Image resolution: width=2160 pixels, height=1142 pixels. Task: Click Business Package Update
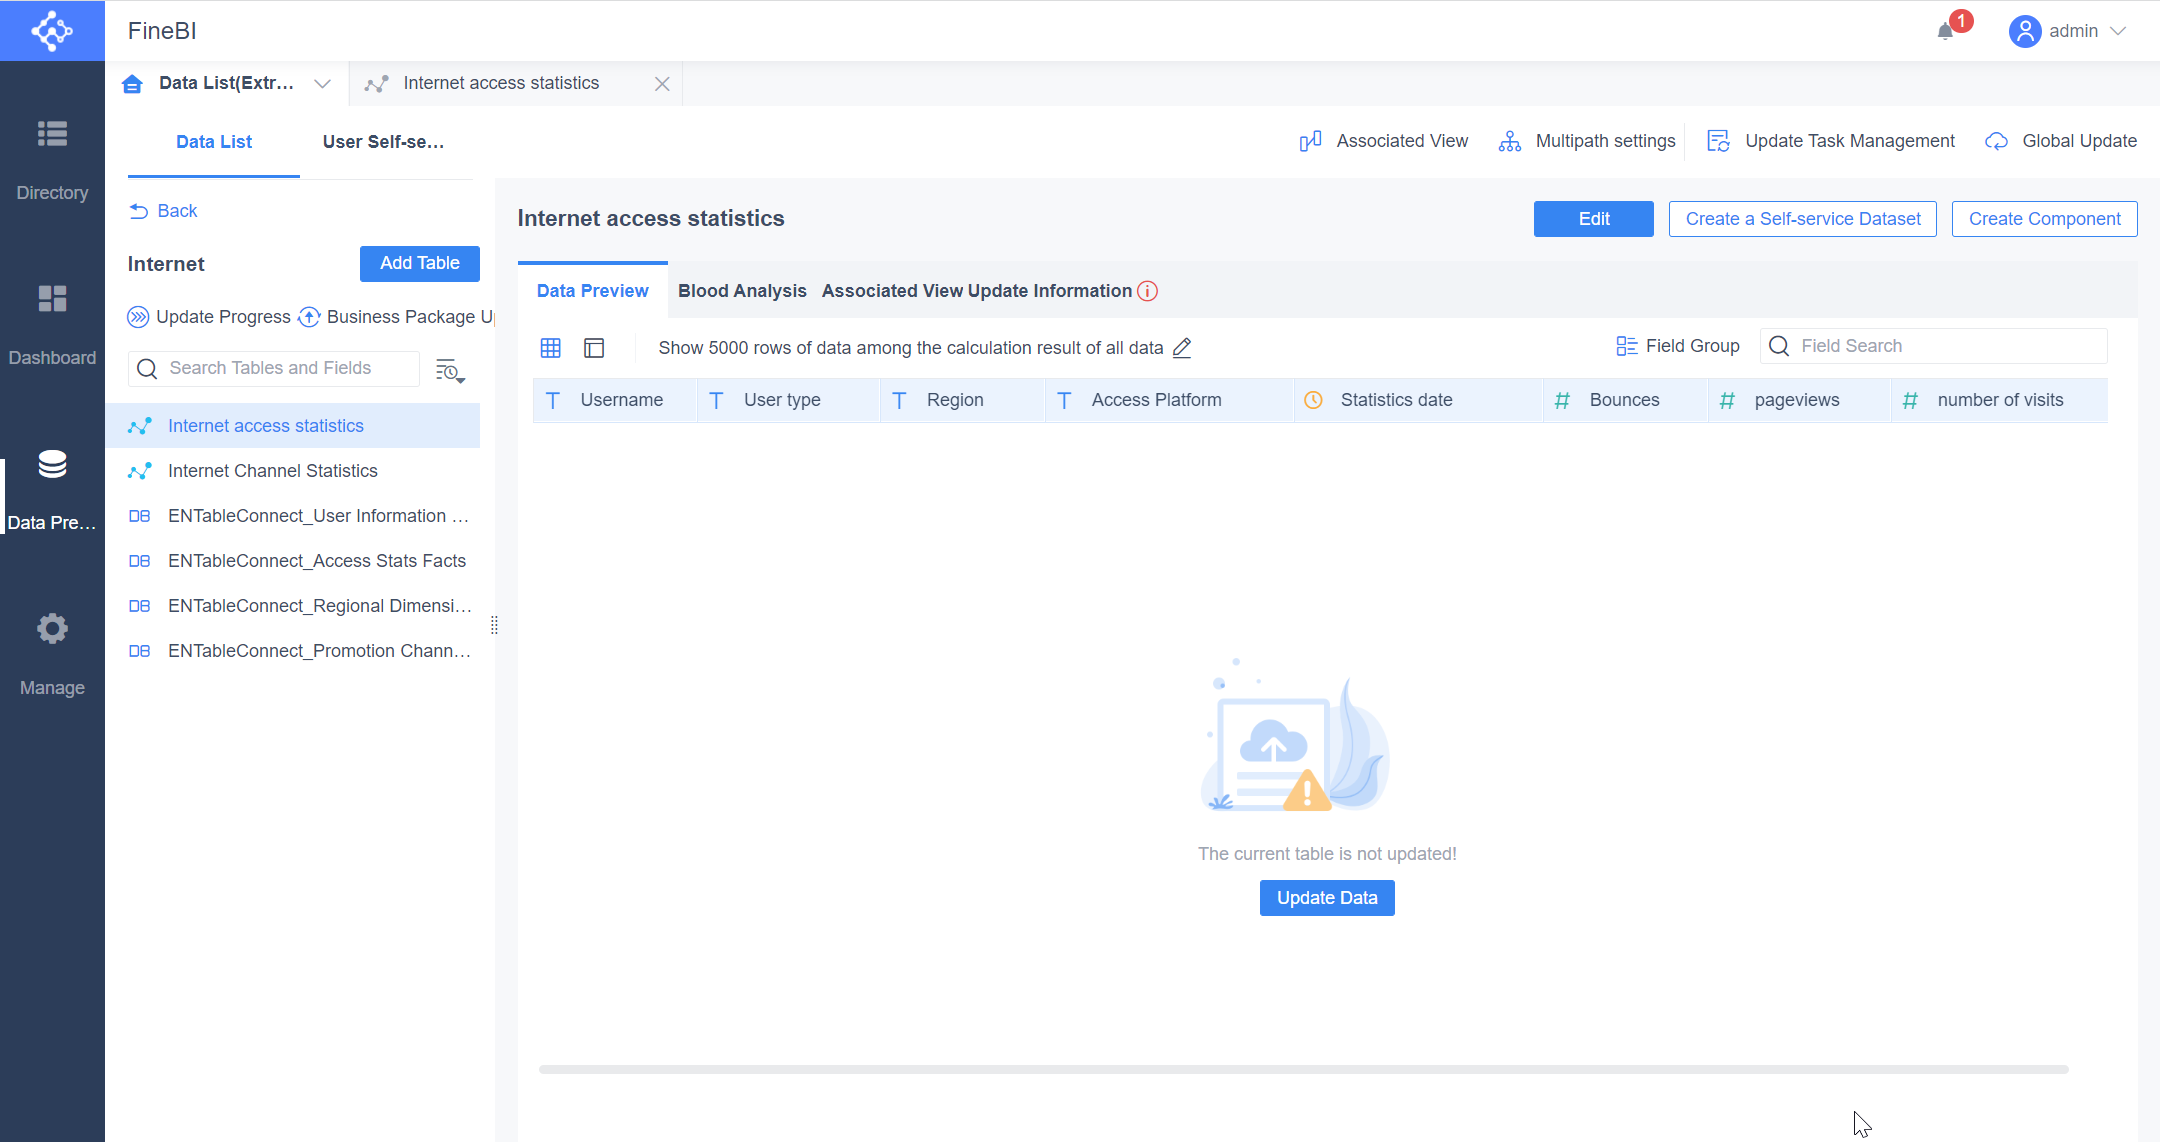click(397, 317)
